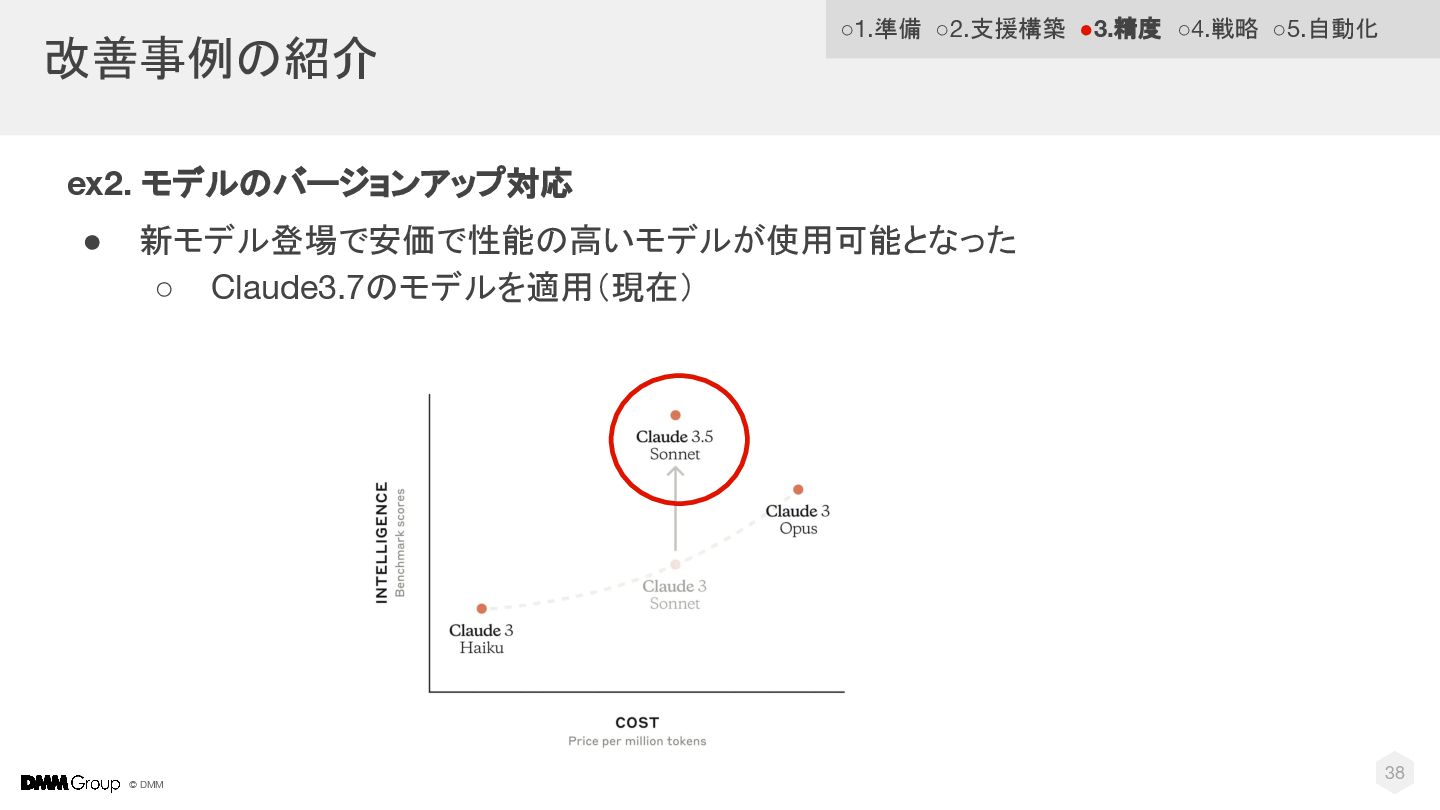
Task: Click the "COST" axis label
Action: [x=637, y=722]
